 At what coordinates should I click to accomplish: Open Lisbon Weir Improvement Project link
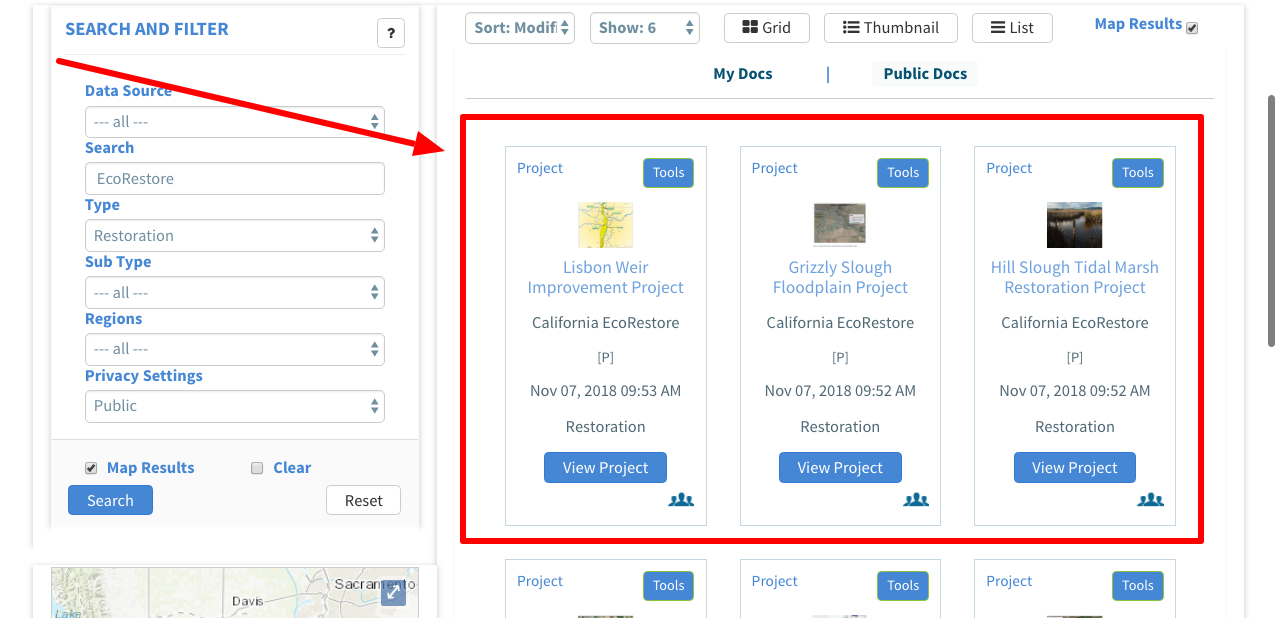605,277
